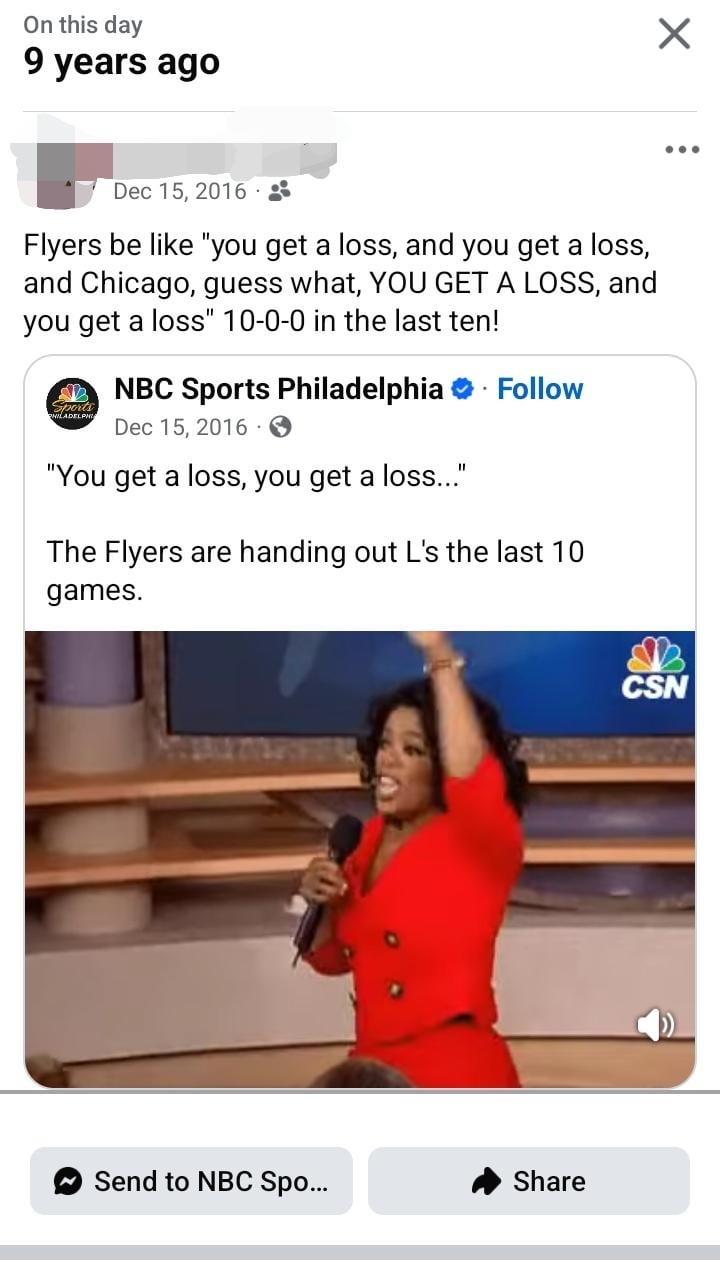Open shared post text about handing out L's
720x1264 pixels.
[x=316, y=570]
